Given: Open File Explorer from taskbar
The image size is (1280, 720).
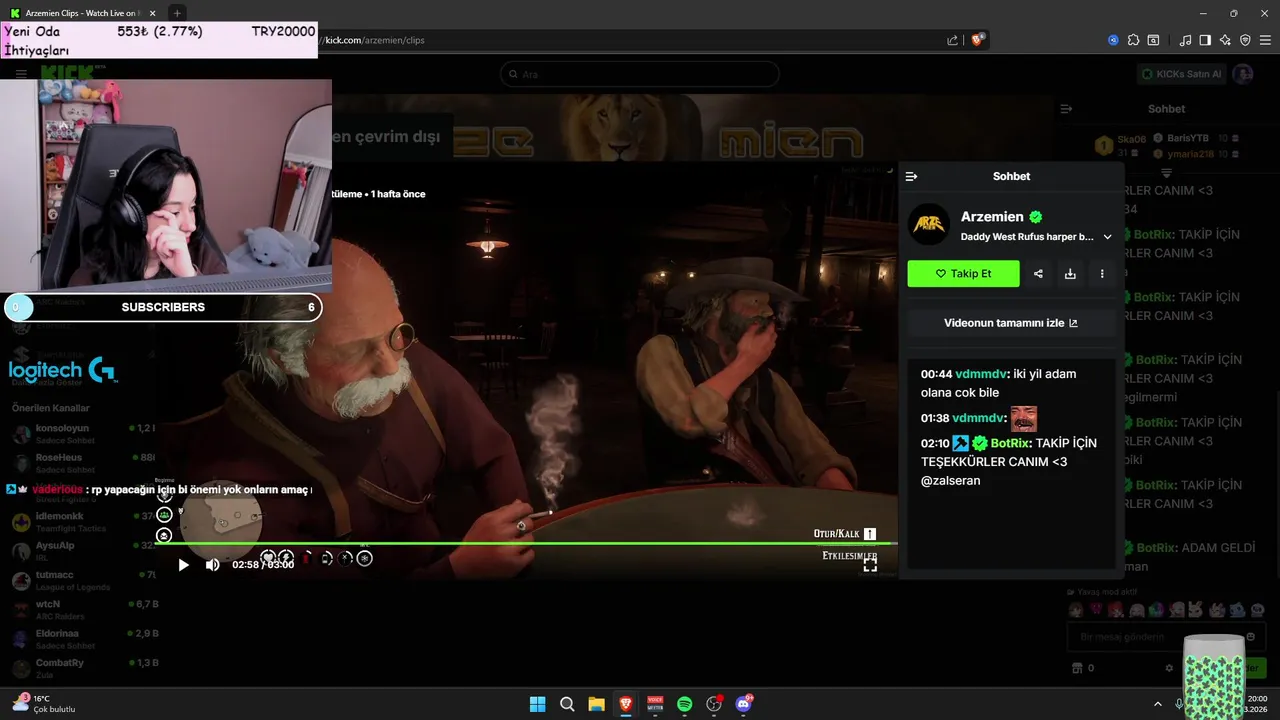Looking at the screenshot, I should coord(596,704).
